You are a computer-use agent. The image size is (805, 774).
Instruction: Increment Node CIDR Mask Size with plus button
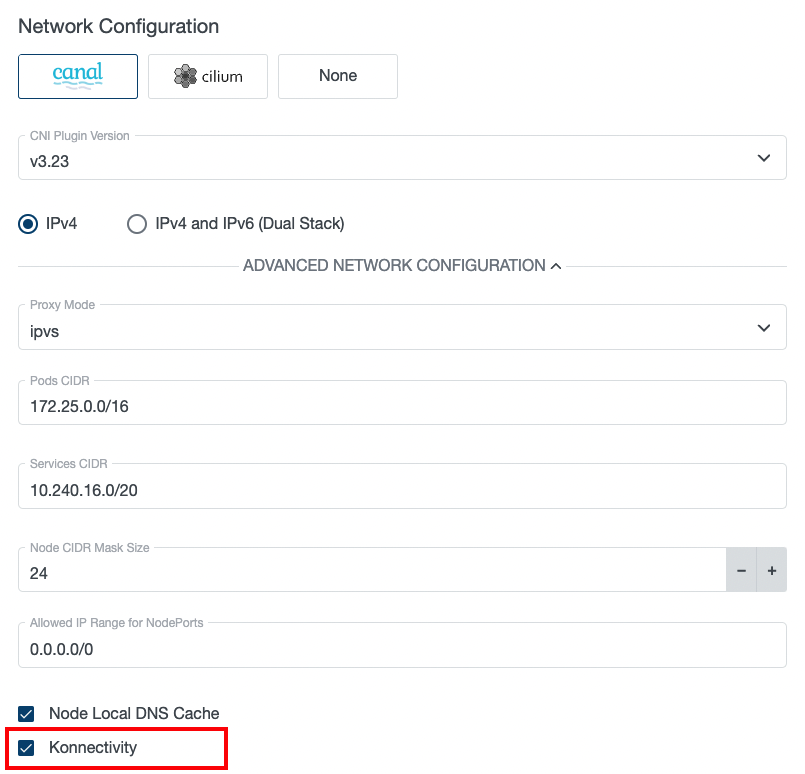tap(771, 570)
